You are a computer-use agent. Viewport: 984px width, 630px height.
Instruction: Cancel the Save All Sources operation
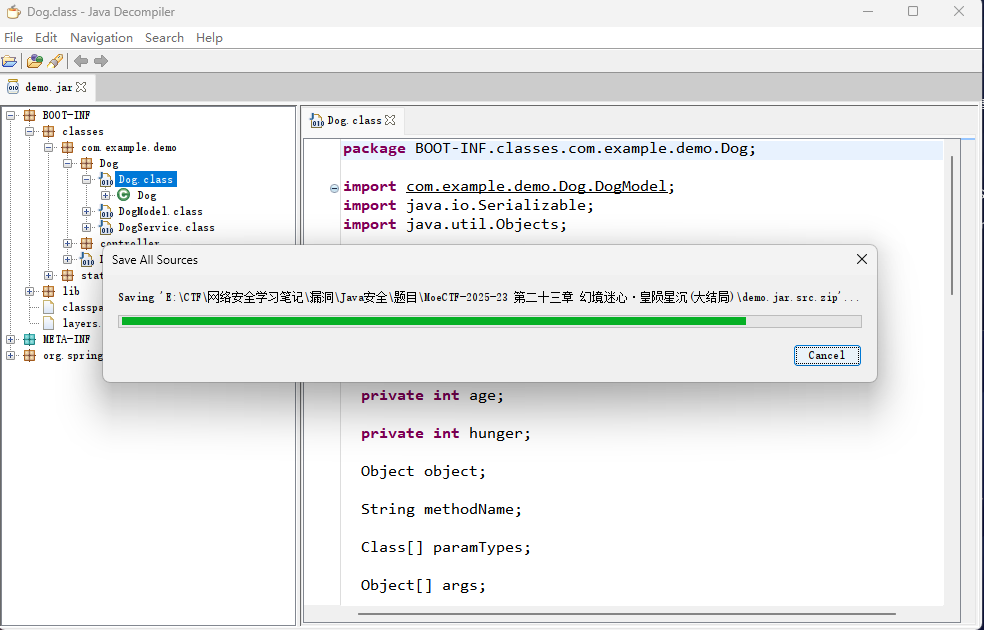(826, 355)
